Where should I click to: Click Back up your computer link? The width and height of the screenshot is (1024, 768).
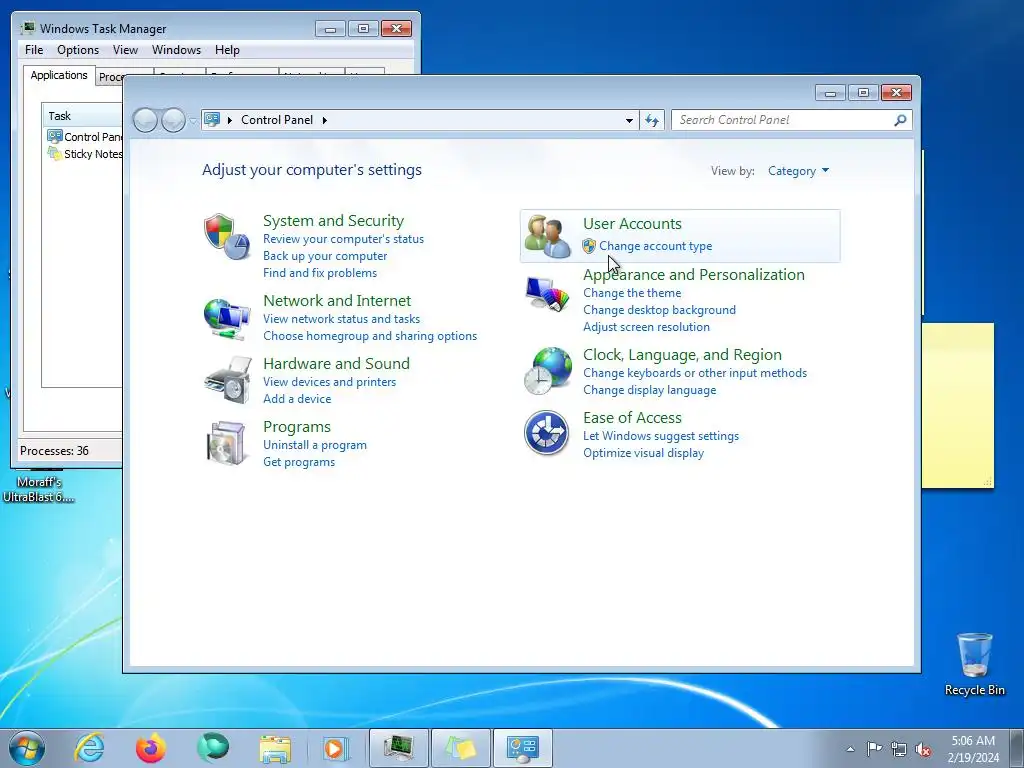click(x=325, y=256)
